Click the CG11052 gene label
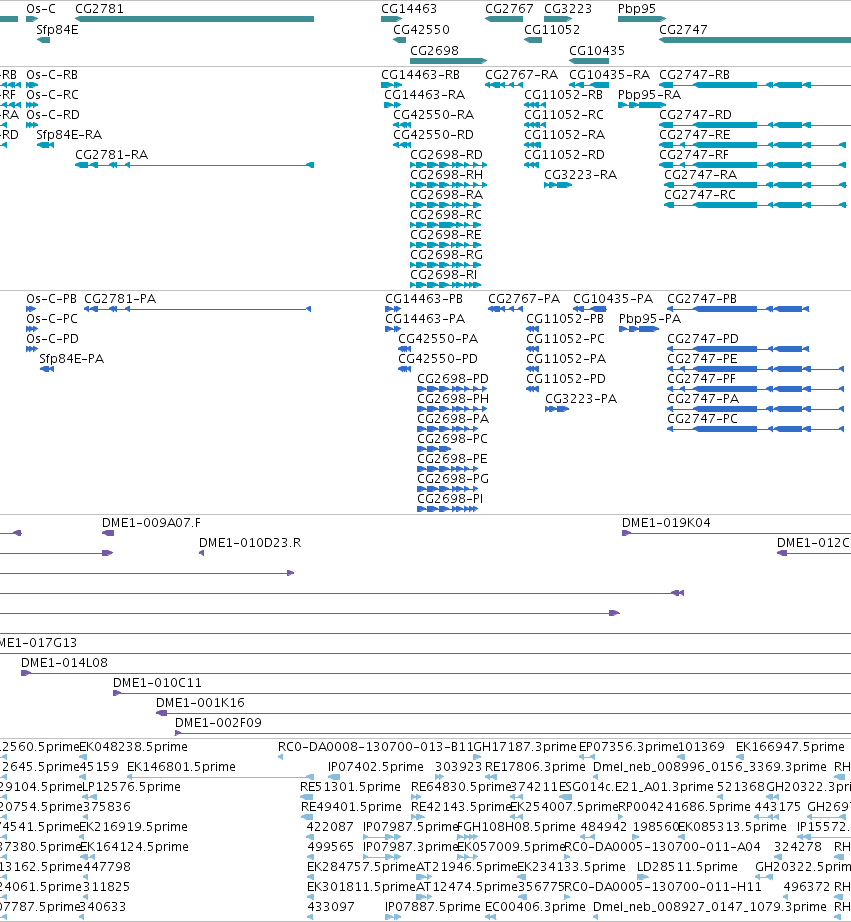851x922 pixels. point(552,30)
